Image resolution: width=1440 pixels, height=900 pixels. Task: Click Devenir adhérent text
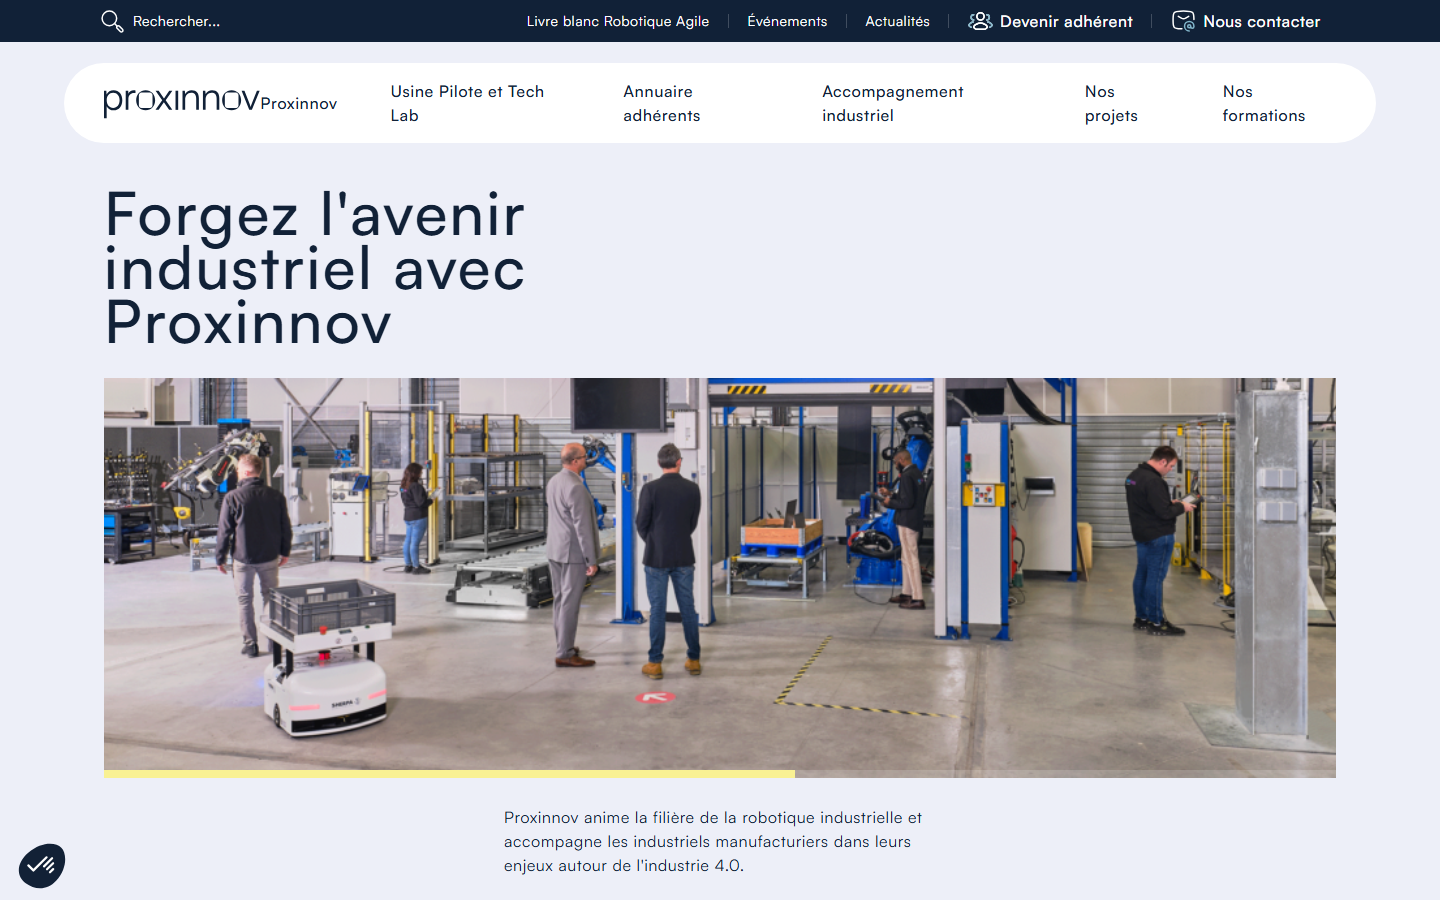pyautogui.click(x=1066, y=21)
